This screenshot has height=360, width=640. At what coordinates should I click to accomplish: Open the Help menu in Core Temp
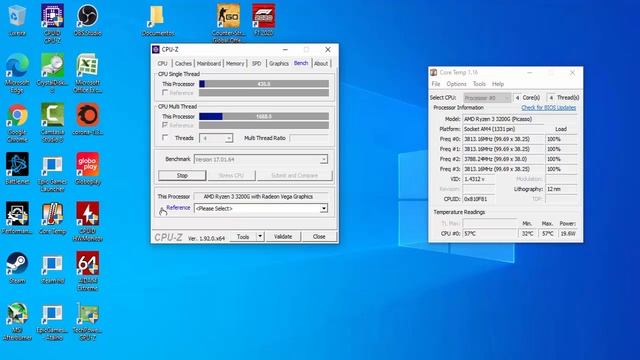pos(498,84)
